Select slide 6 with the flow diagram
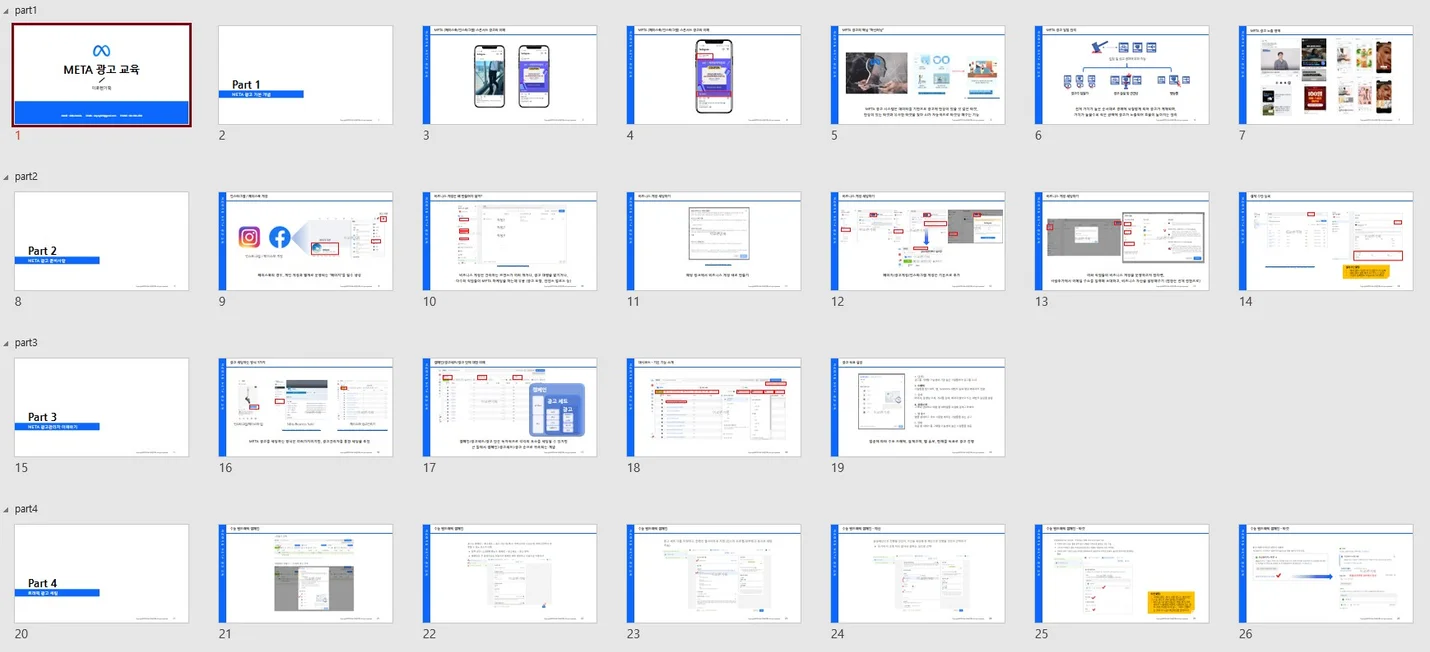Viewport: 1430px width, 652px height. (1121, 75)
